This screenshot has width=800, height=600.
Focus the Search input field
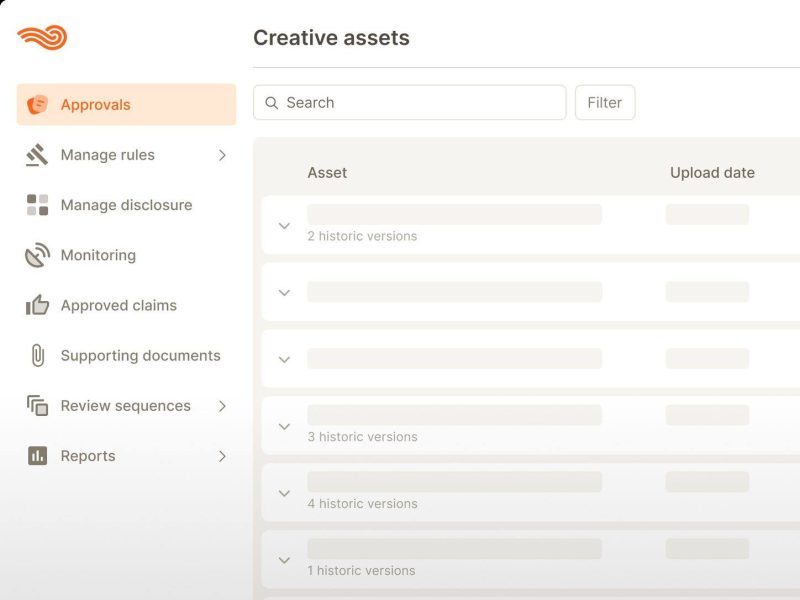point(410,103)
